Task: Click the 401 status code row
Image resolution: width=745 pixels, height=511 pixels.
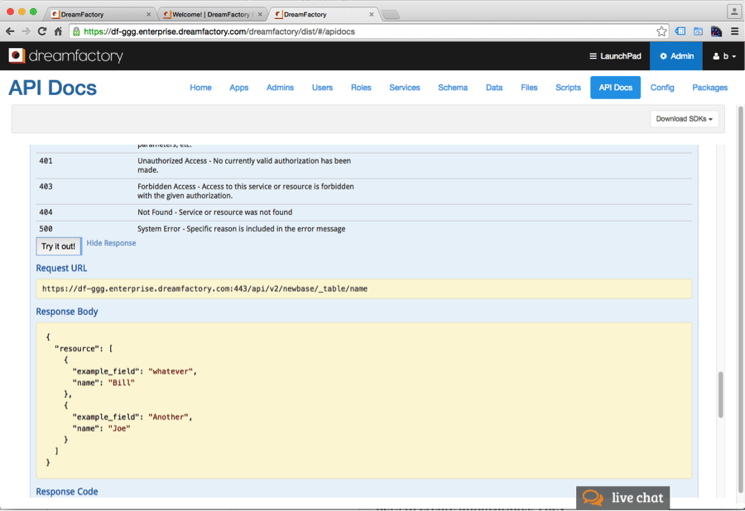Action: [x=364, y=165]
